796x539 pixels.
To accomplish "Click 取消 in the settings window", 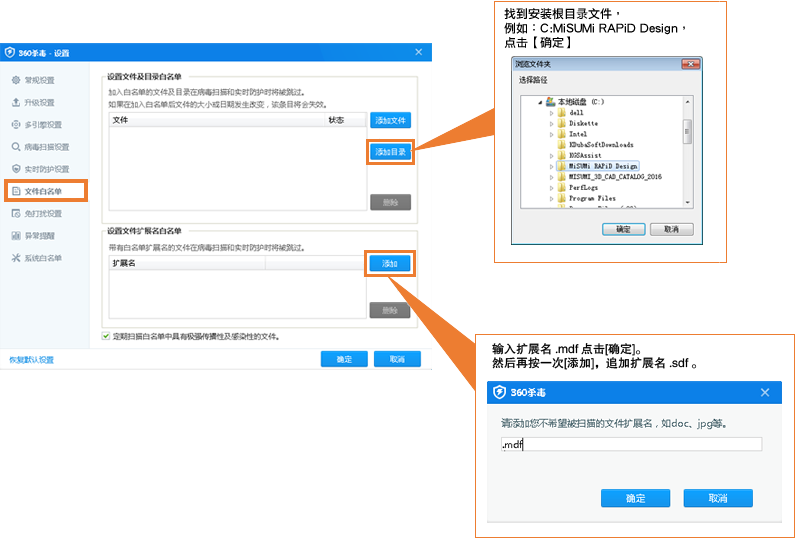I will (397, 359).
